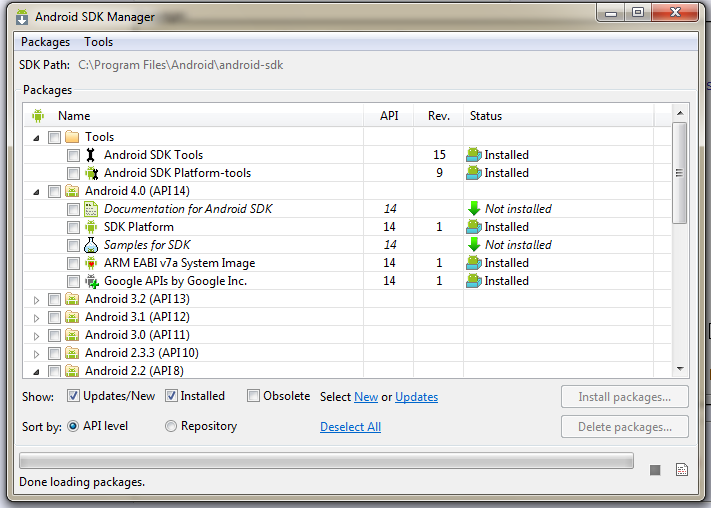Collapse the Tools tree group

pyautogui.click(x=36, y=138)
